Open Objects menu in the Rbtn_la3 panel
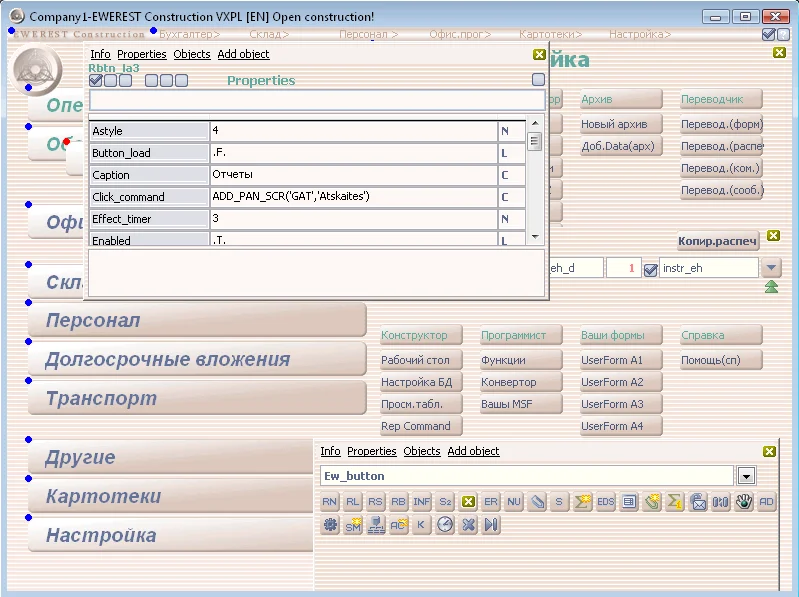The image size is (799, 597). pyautogui.click(x=192, y=54)
